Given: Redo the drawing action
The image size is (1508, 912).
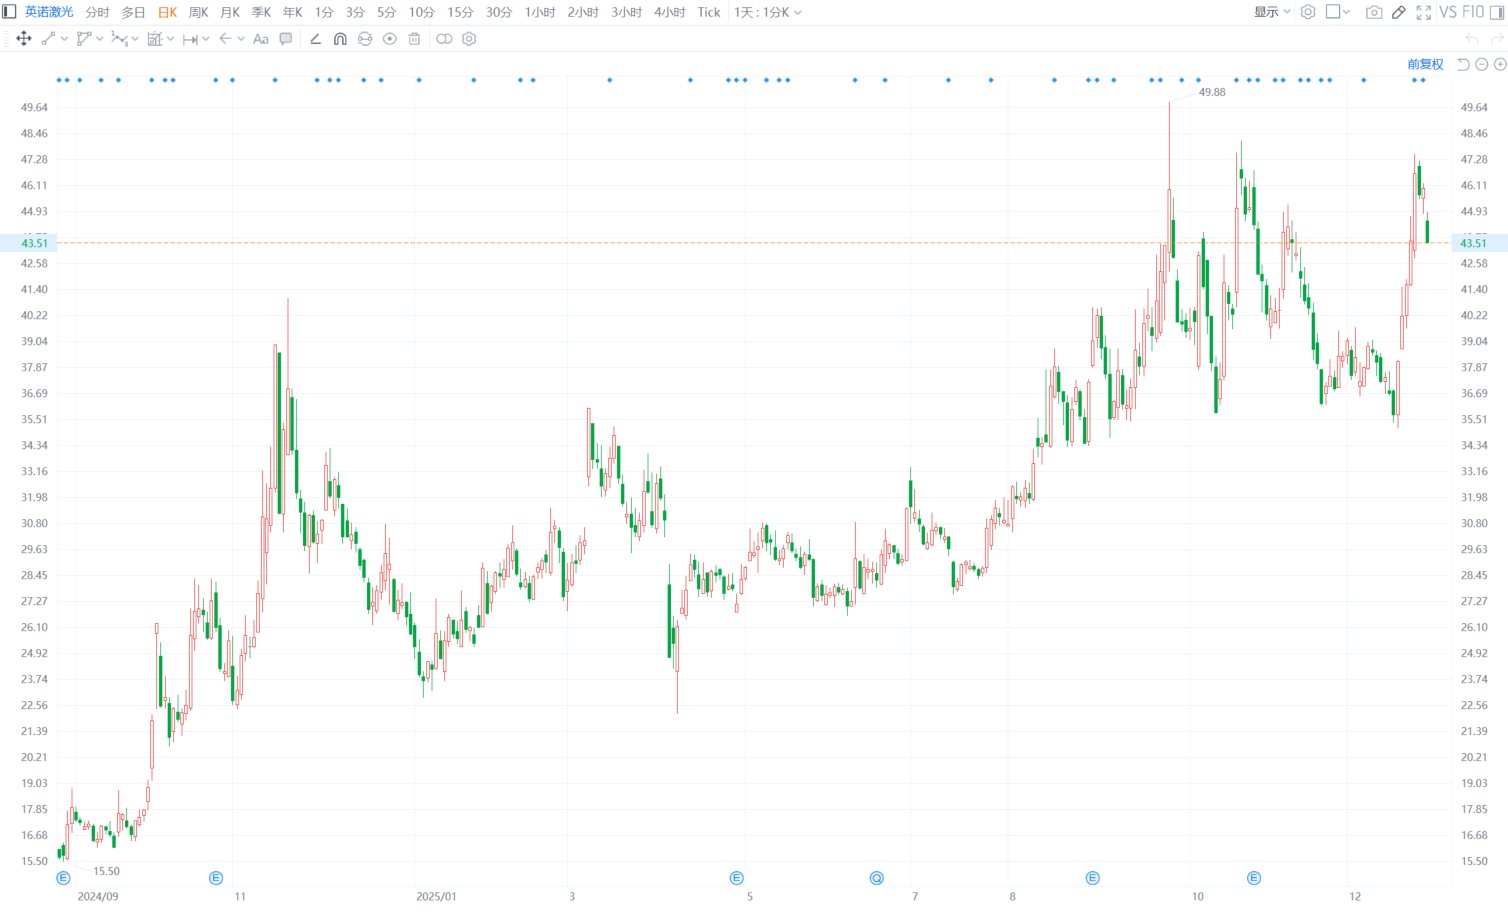Looking at the screenshot, I should coord(1497,39).
